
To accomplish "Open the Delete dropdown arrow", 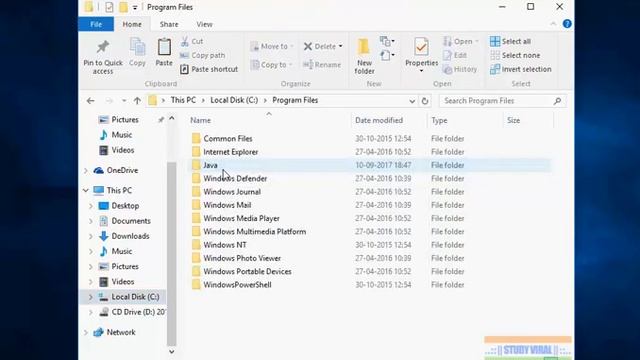I will pyautogui.click(x=340, y=47).
